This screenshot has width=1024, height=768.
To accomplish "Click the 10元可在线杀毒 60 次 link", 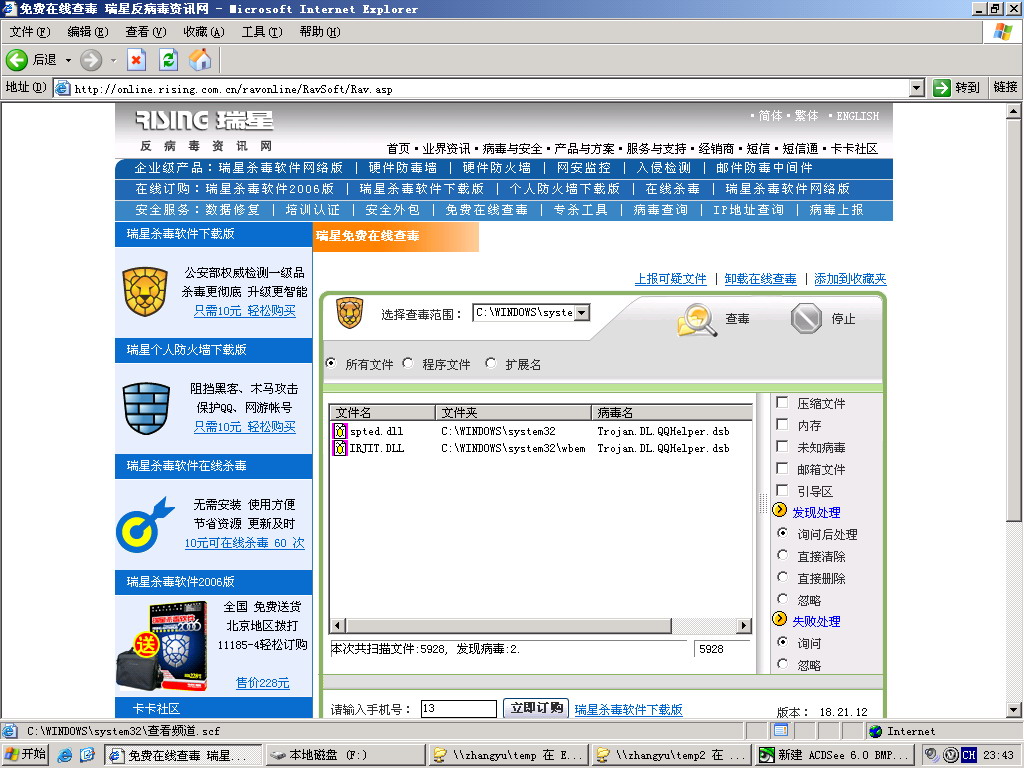I will pyautogui.click(x=245, y=543).
